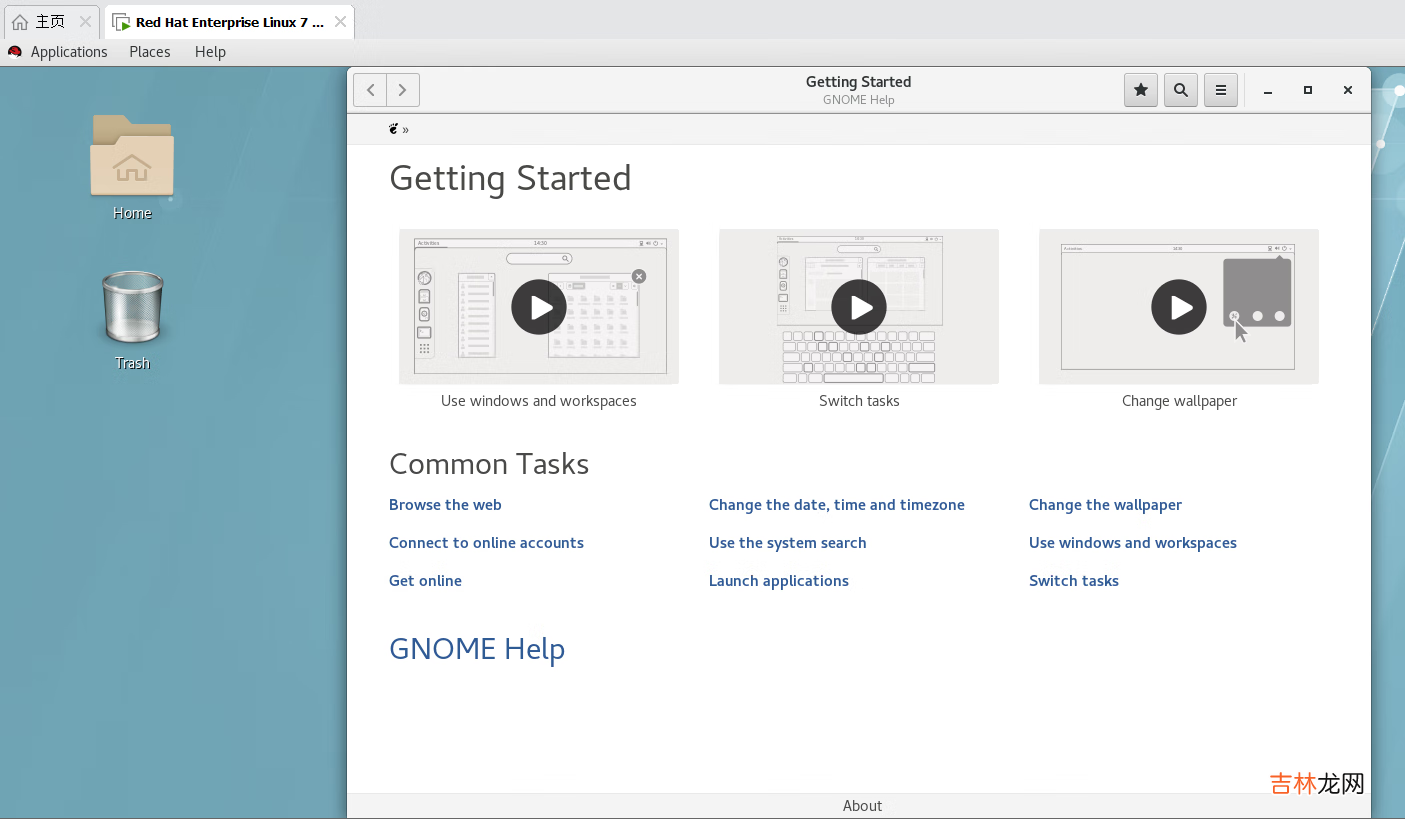The width and height of the screenshot is (1405, 819).
Task: Open Change the date, time and timezone link
Action: tap(836, 505)
